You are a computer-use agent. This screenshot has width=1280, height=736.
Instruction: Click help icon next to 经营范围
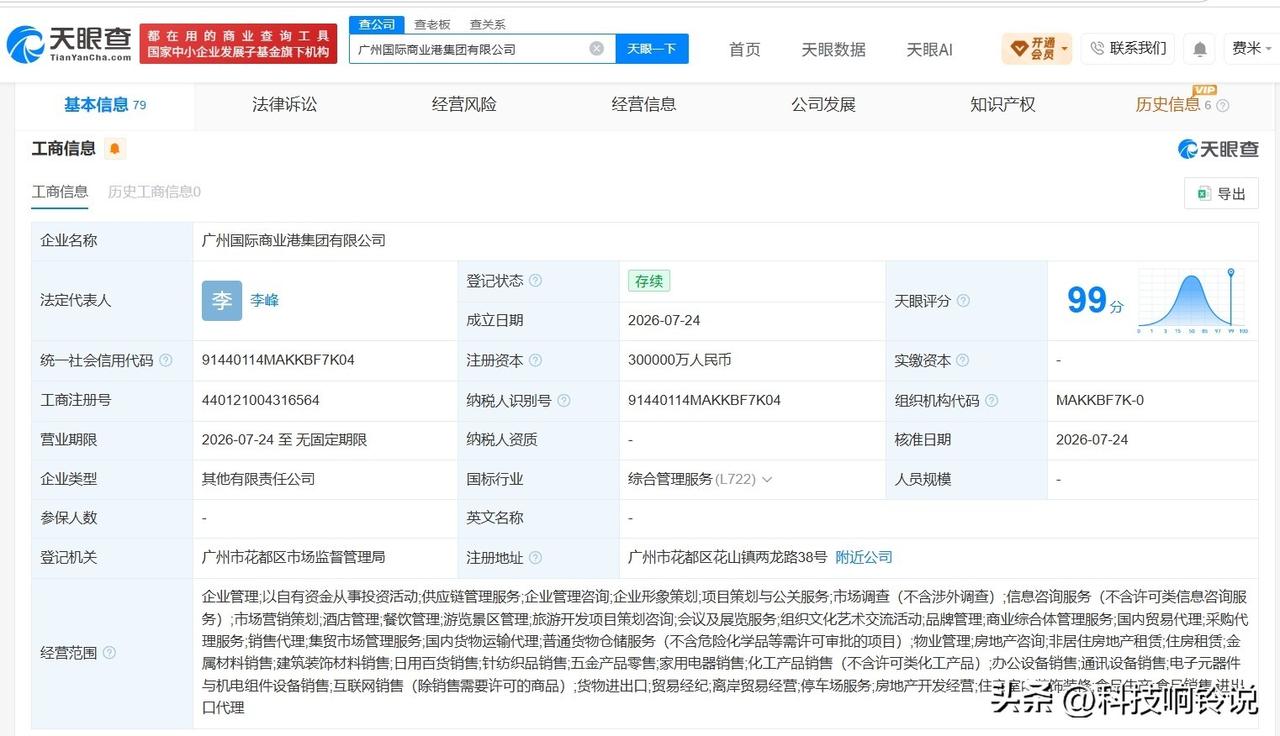tap(108, 653)
